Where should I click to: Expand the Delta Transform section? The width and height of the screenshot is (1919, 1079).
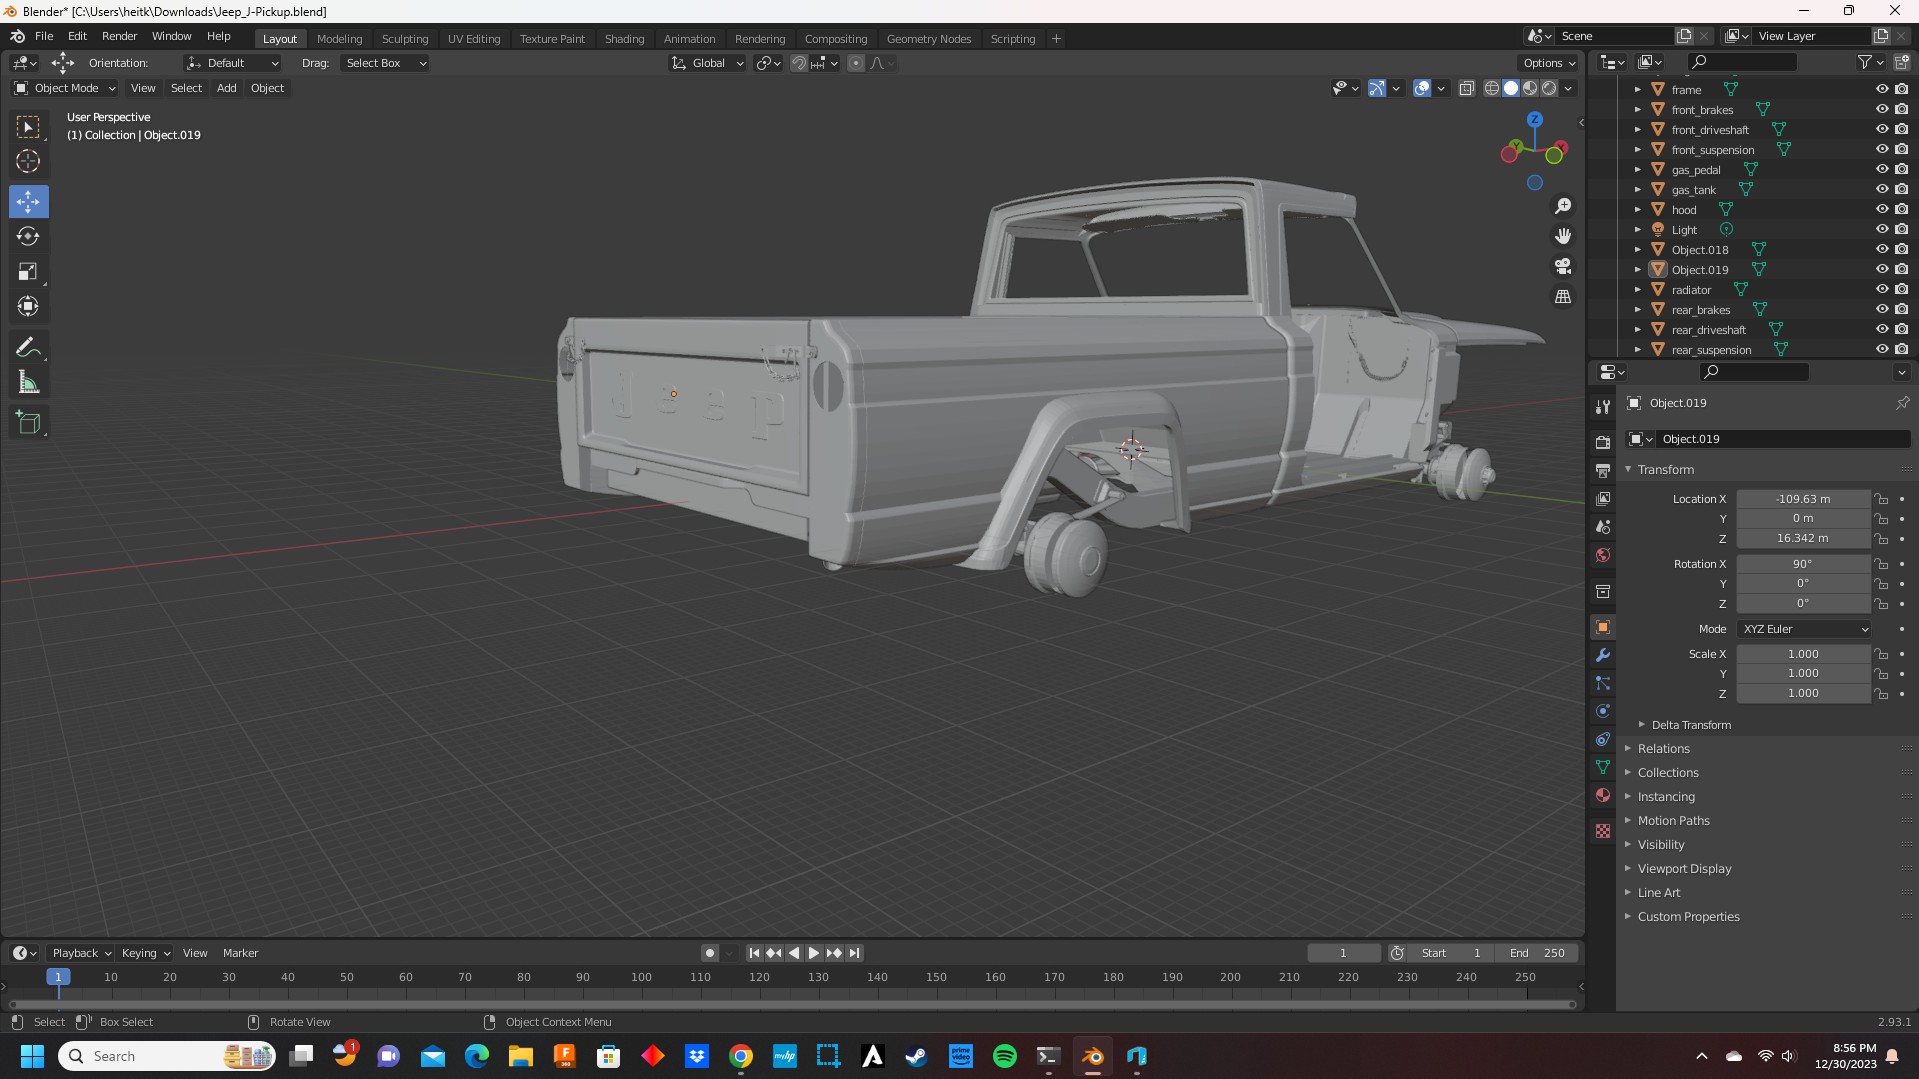click(x=1690, y=725)
